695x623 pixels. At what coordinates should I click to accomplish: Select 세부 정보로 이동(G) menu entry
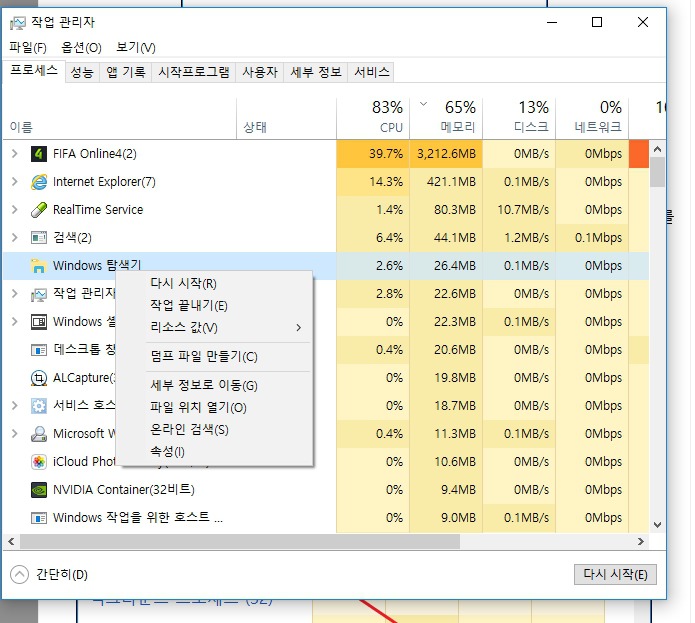[x=215, y=385]
